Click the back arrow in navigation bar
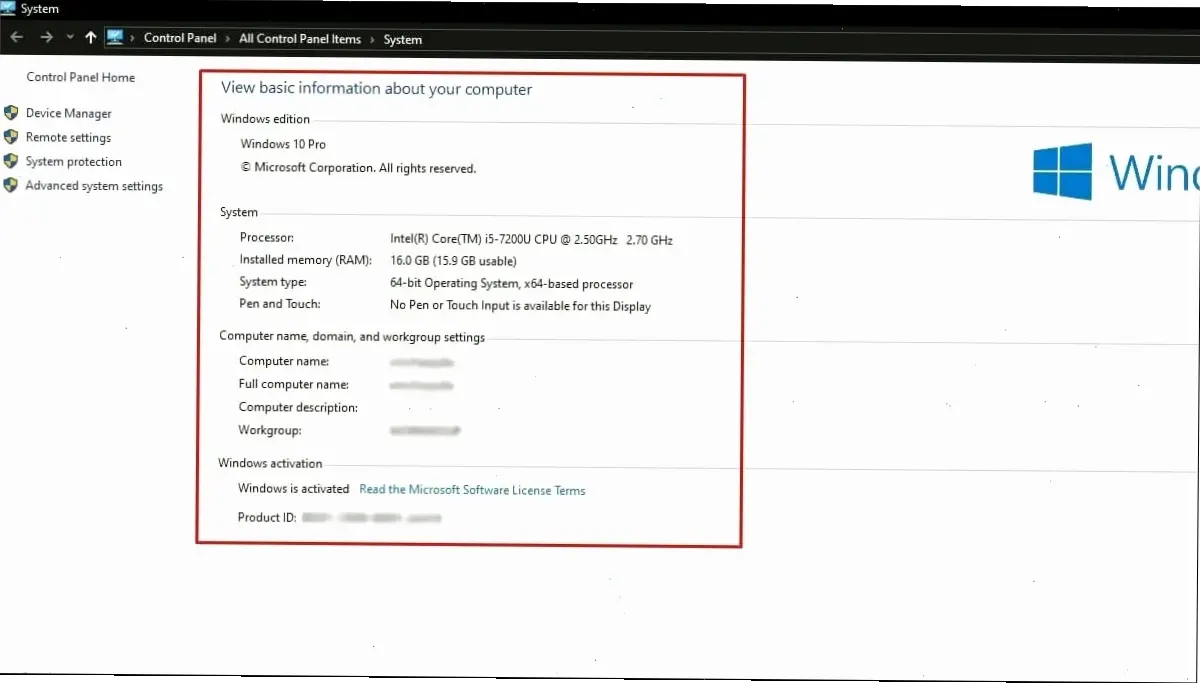The width and height of the screenshot is (1200, 683). [17, 38]
